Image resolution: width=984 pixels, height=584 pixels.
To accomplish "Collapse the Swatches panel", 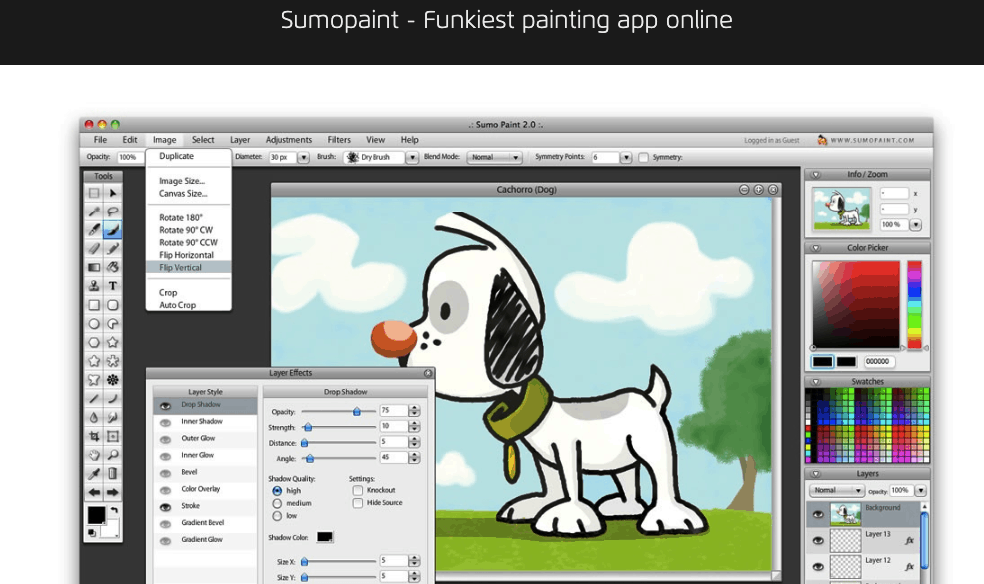I will click(816, 382).
